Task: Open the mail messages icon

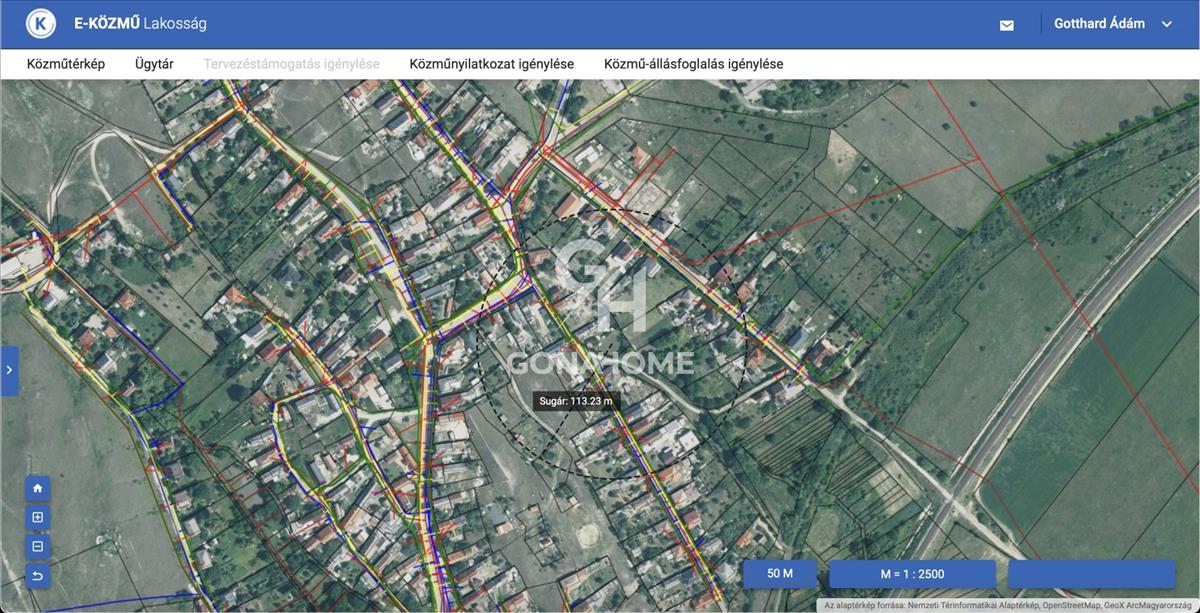Action: point(1006,25)
